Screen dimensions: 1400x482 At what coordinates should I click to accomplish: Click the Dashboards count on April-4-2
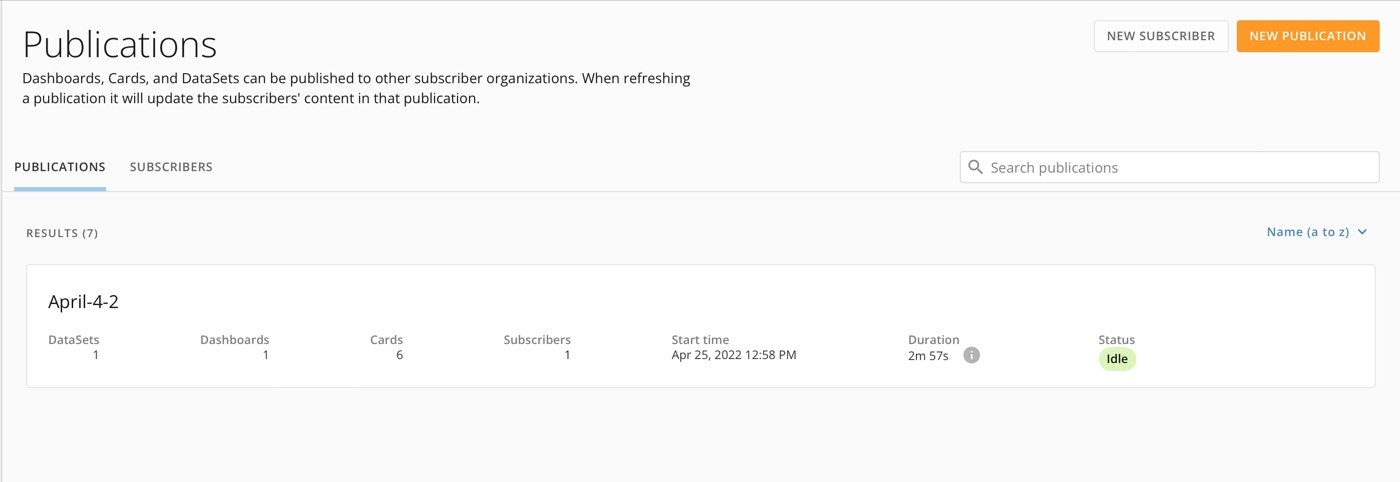click(x=265, y=355)
